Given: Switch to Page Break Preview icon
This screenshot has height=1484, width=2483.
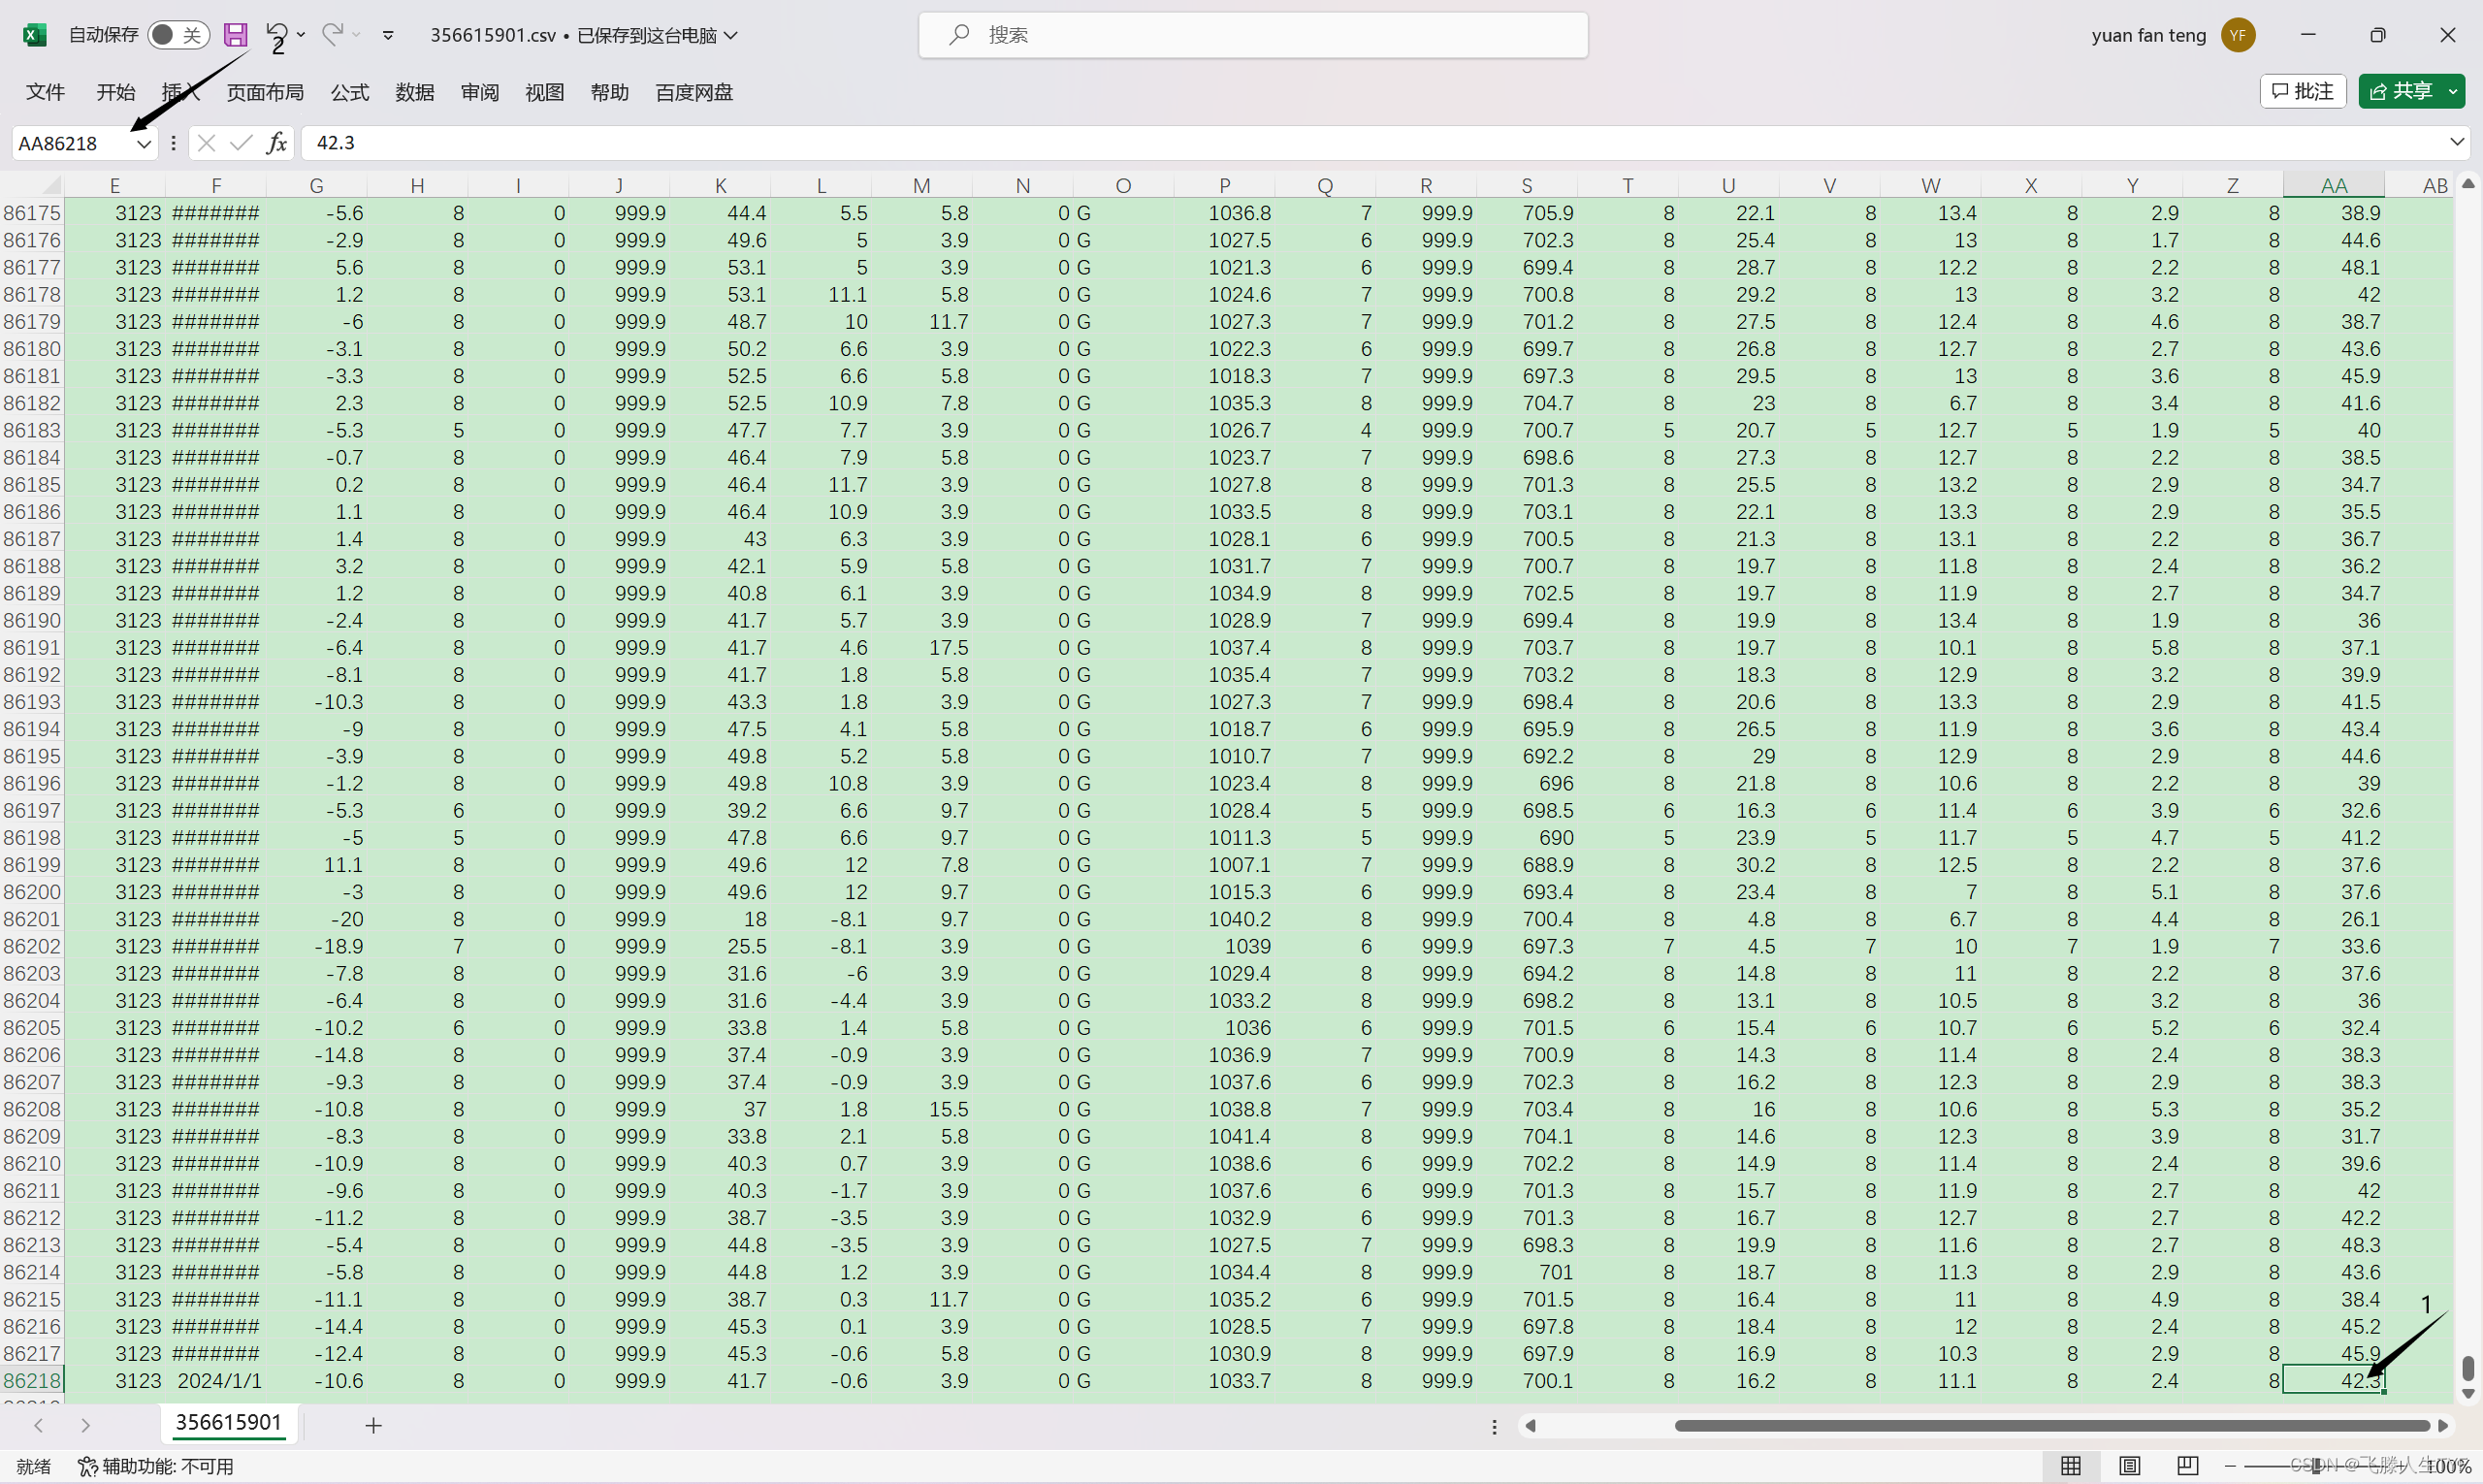Looking at the screenshot, I should 2187,1465.
